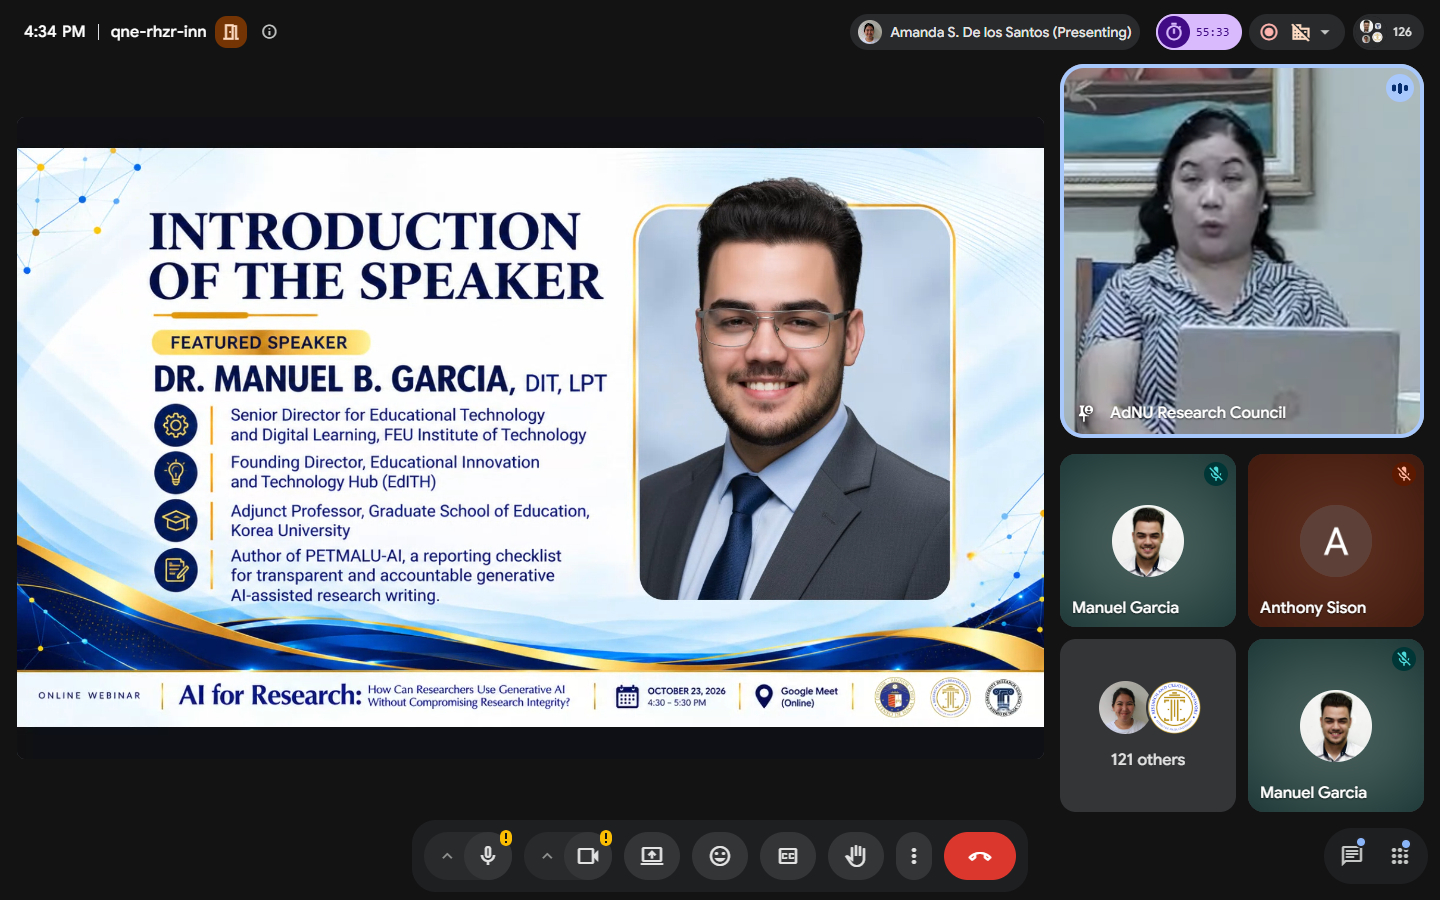Leave the call with red hang-up button
Viewport: 1440px width, 900px height.
coord(980,856)
